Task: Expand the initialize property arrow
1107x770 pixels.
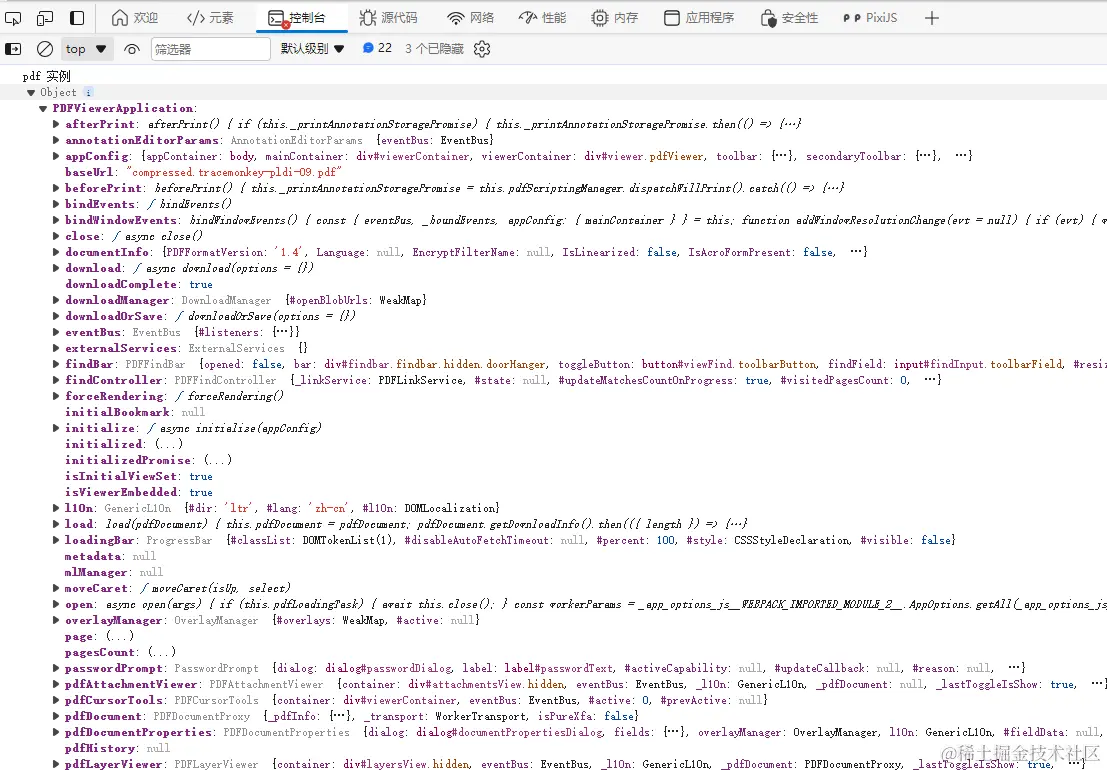Action: pos(56,428)
